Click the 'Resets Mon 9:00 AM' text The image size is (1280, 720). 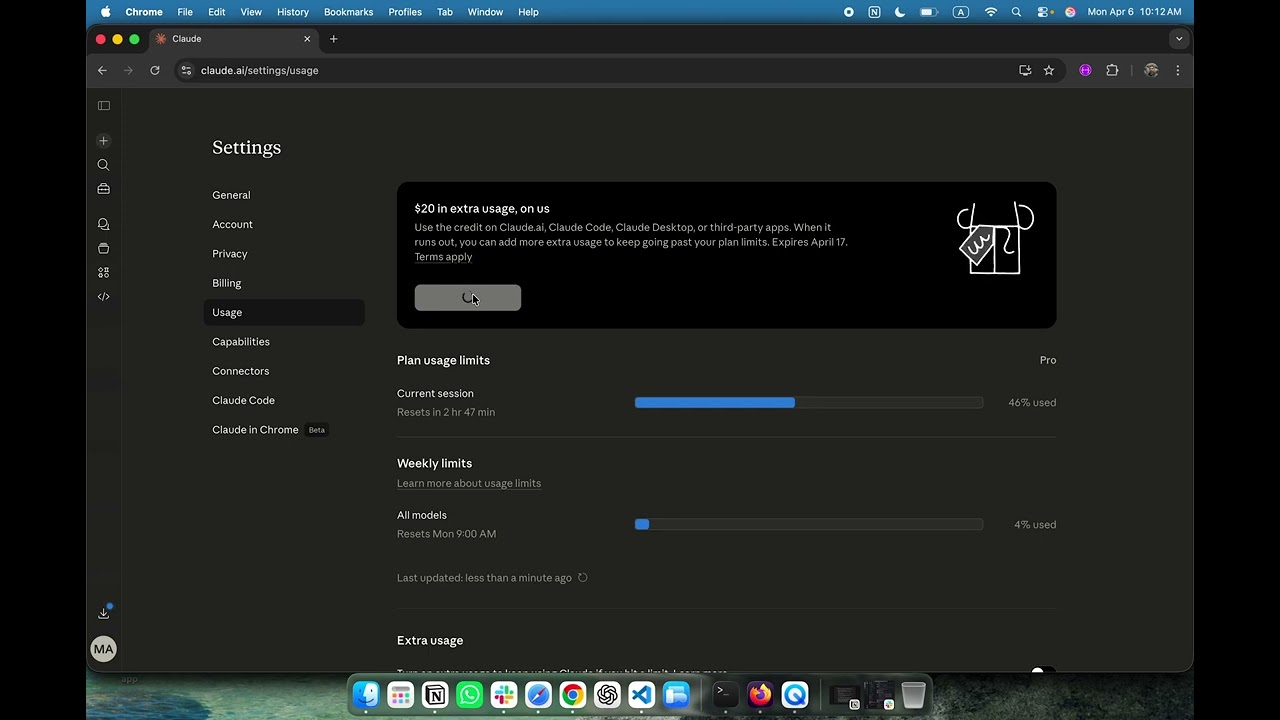pos(446,534)
